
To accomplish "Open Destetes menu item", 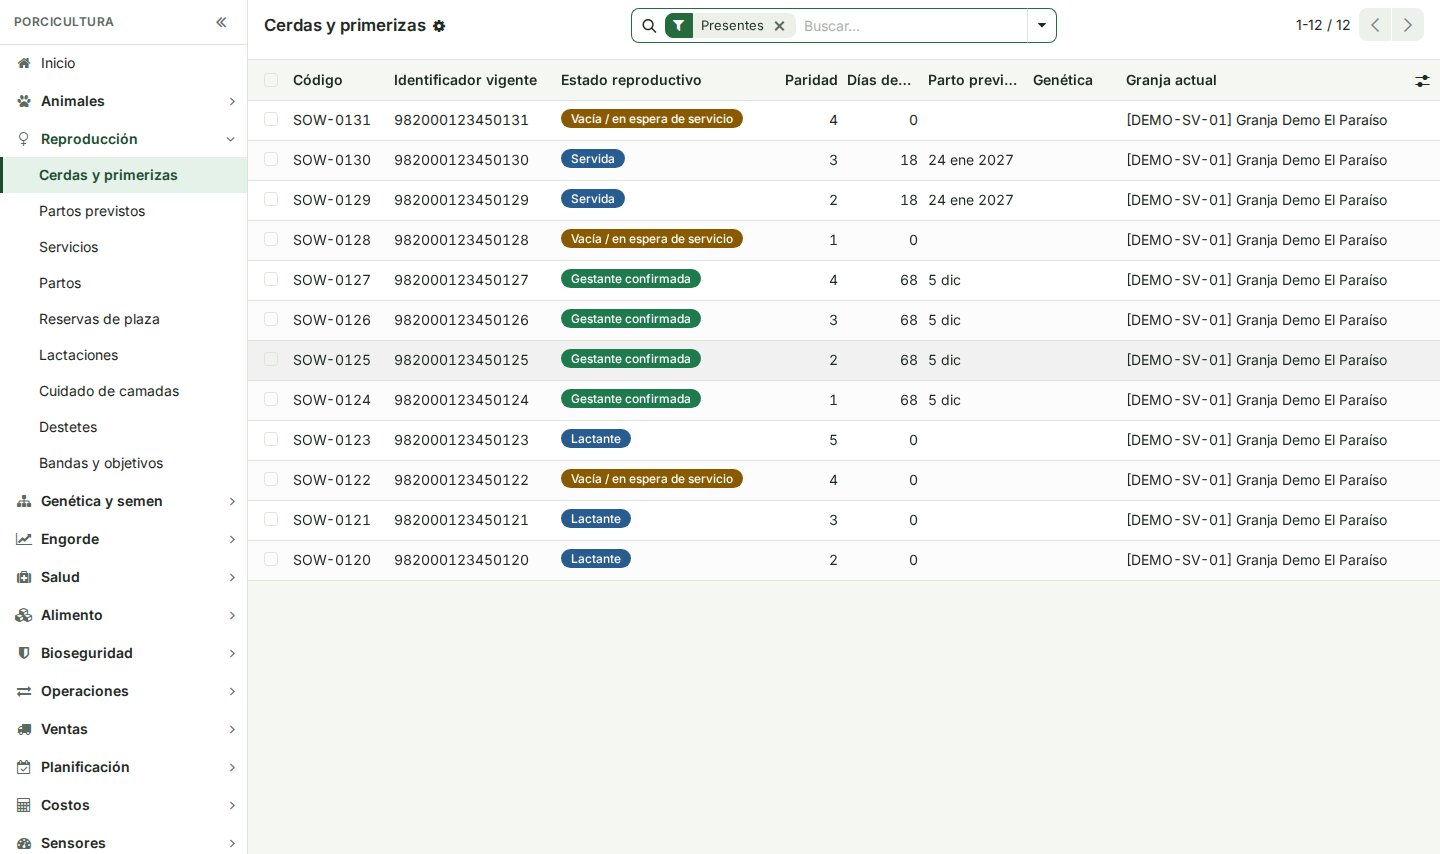I will tap(124, 427).
